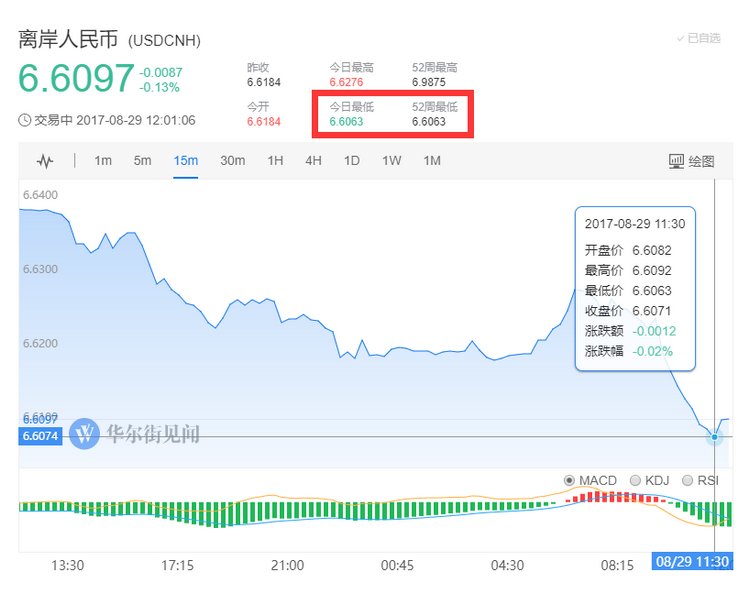Click the 华尔街见闻 watermark logo
The width and height of the screenshot is (747, 608).
pyautogui.click(x=85, y=433)
